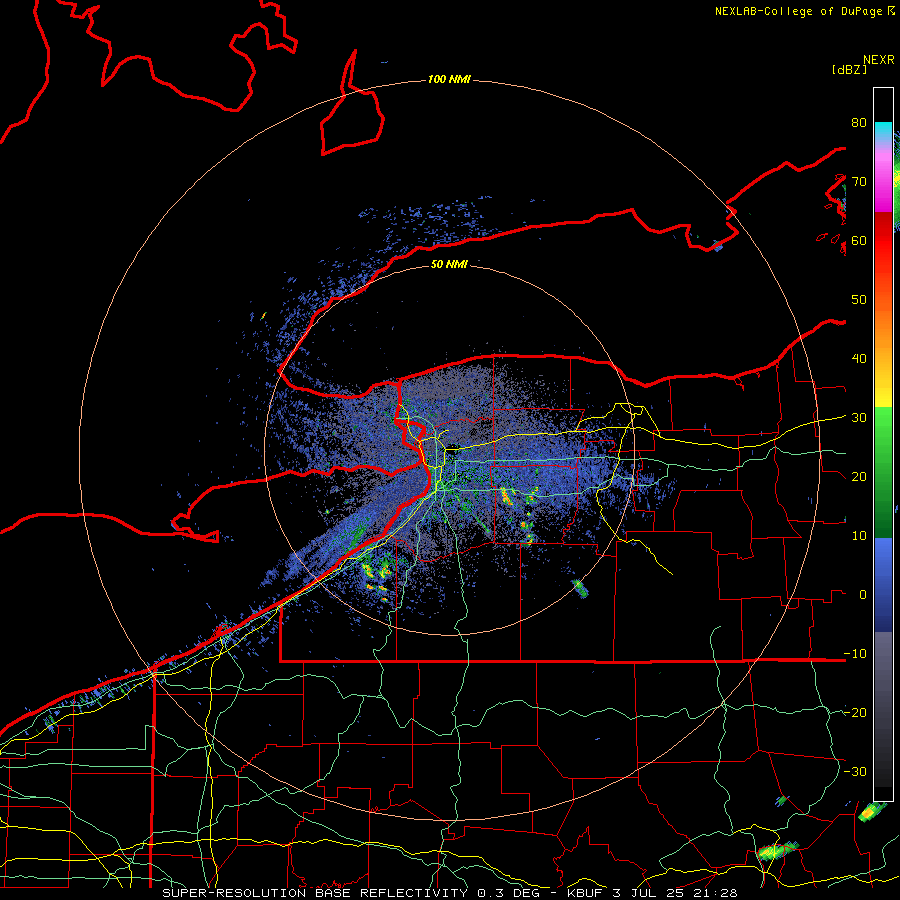
Task: Click the 40 value on the dBZ scale
Action: pyautogui.click(x=859, y=359)
